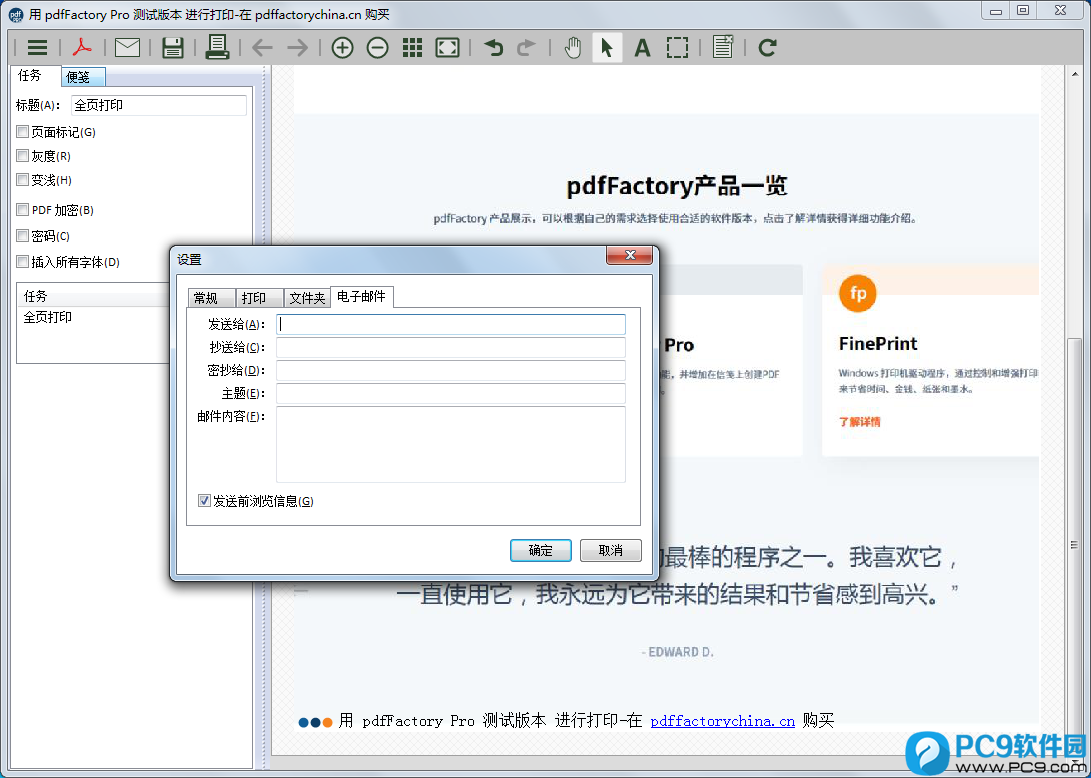Click the FinePrint product title

click(x=878, y=344)
